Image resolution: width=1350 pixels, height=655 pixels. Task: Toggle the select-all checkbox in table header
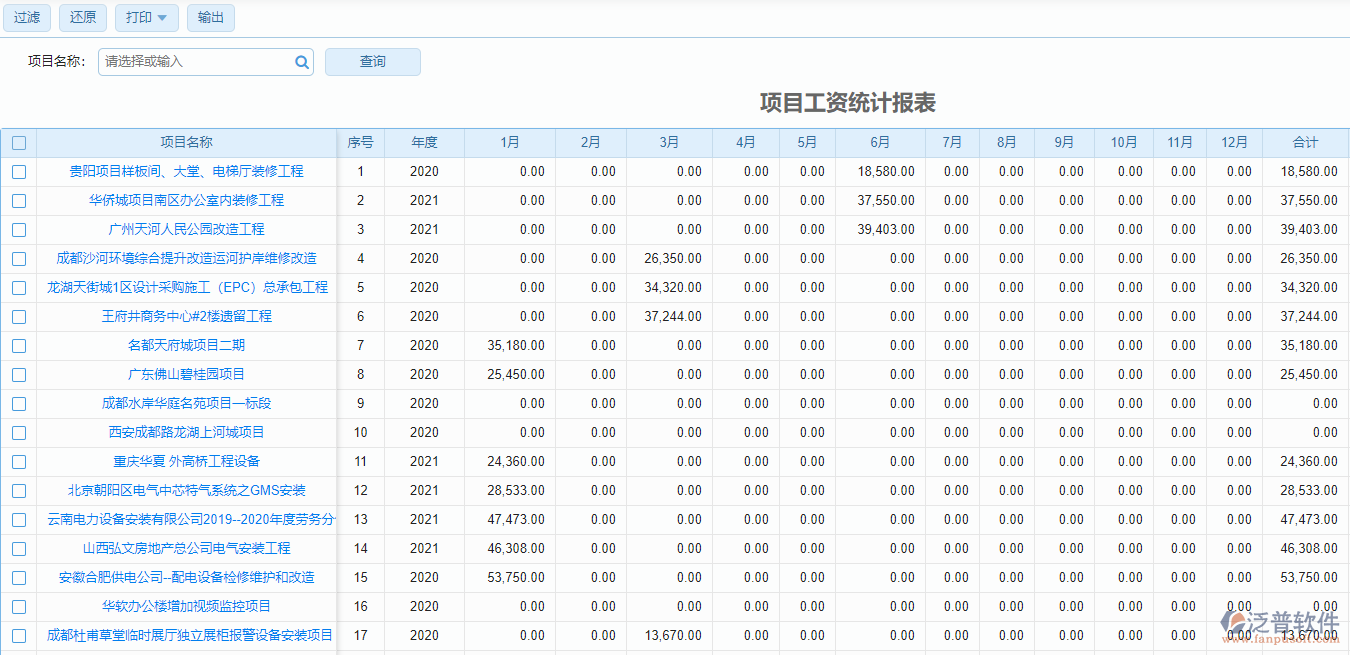pos(18,142)
